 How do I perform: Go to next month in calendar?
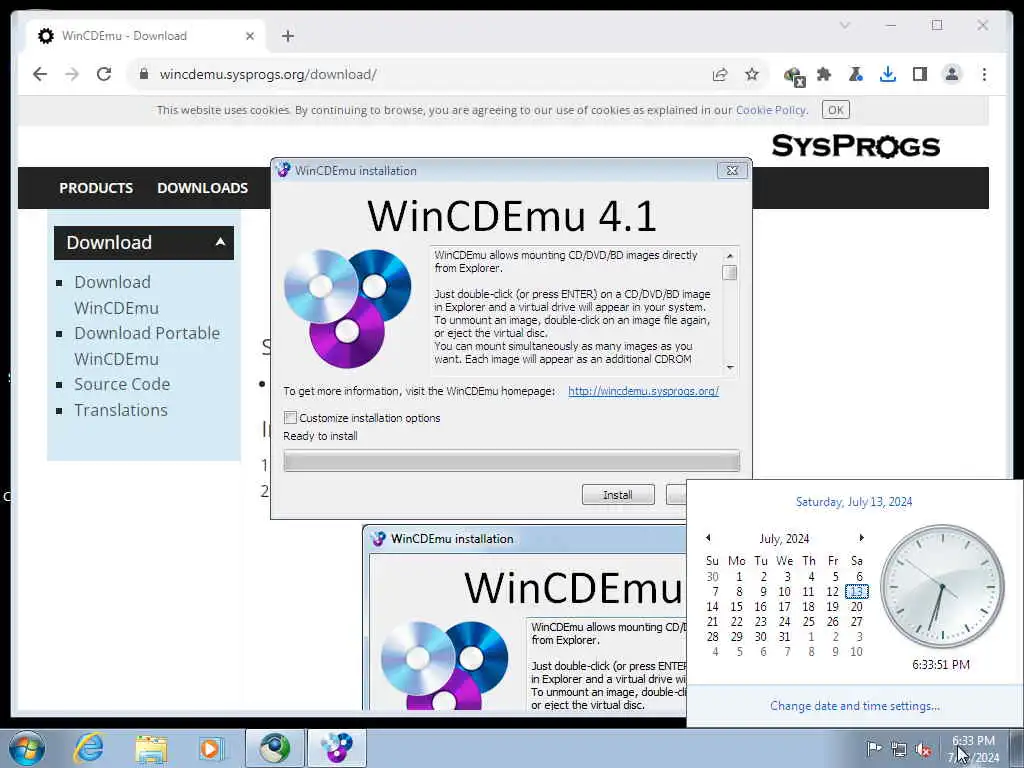(x=861, y=538)
